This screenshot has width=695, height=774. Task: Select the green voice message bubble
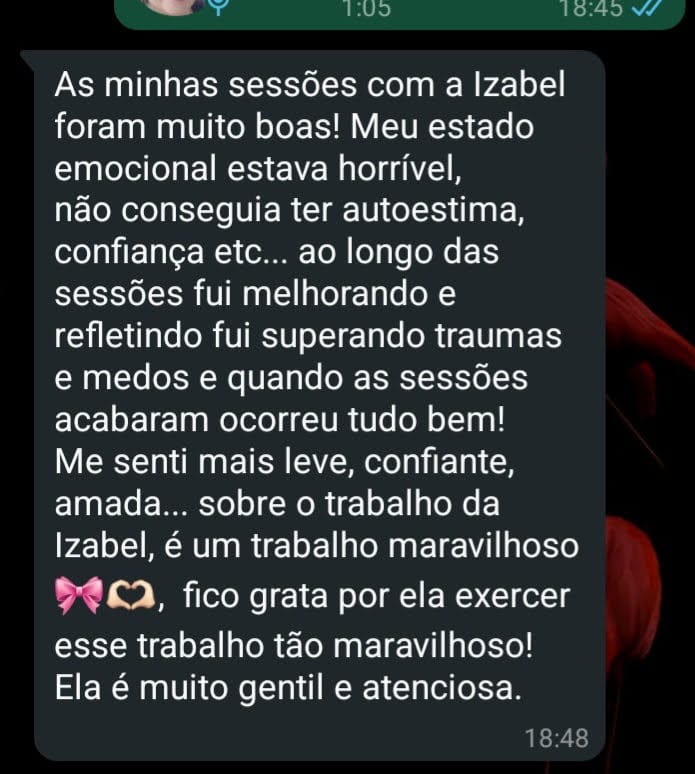click(400, 14)
